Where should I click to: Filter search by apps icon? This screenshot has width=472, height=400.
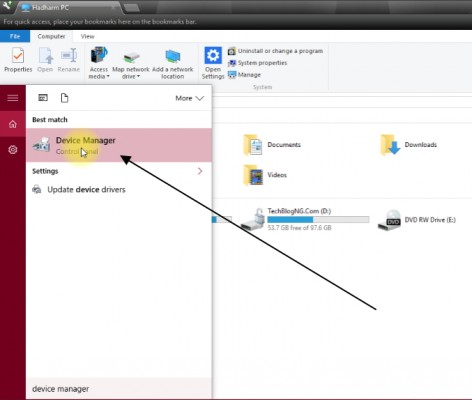(43, 98)
